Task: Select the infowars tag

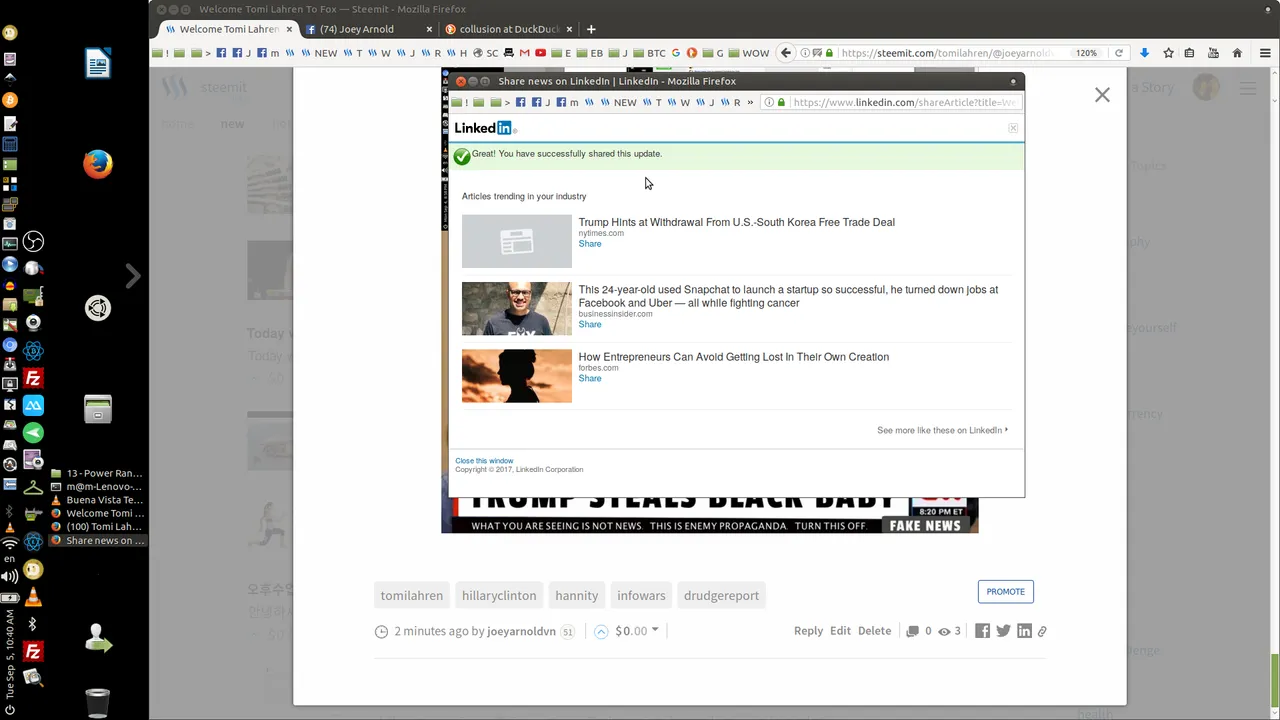Action: coord(641,595)
